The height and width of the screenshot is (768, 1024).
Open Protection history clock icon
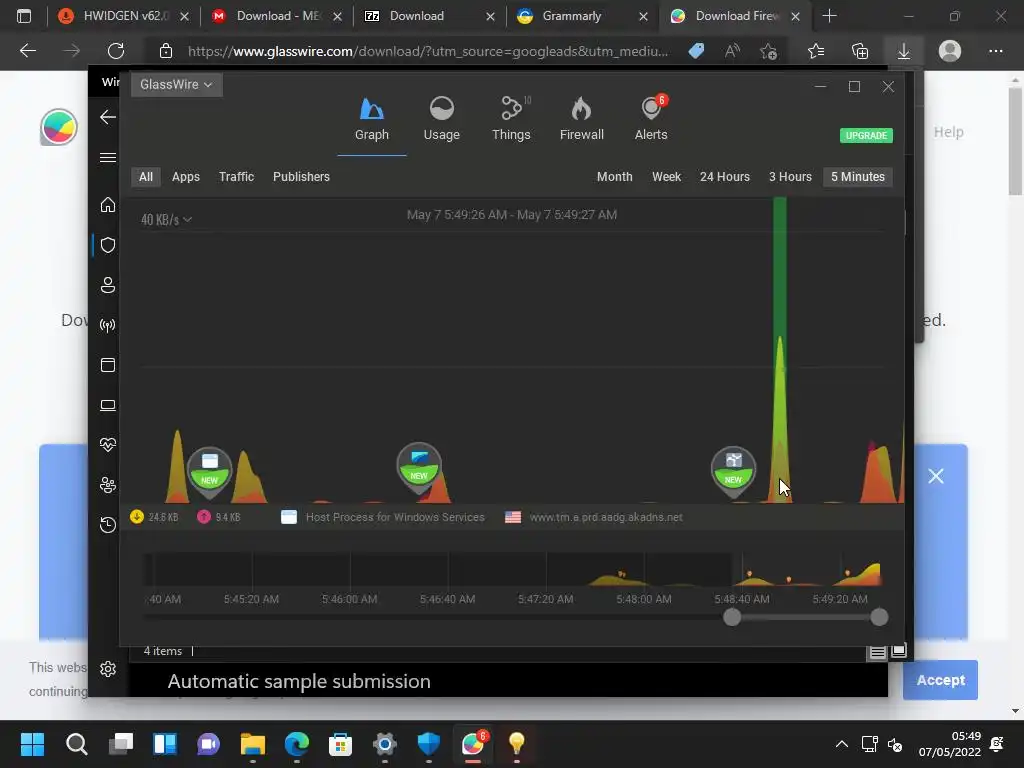point(108,524)
